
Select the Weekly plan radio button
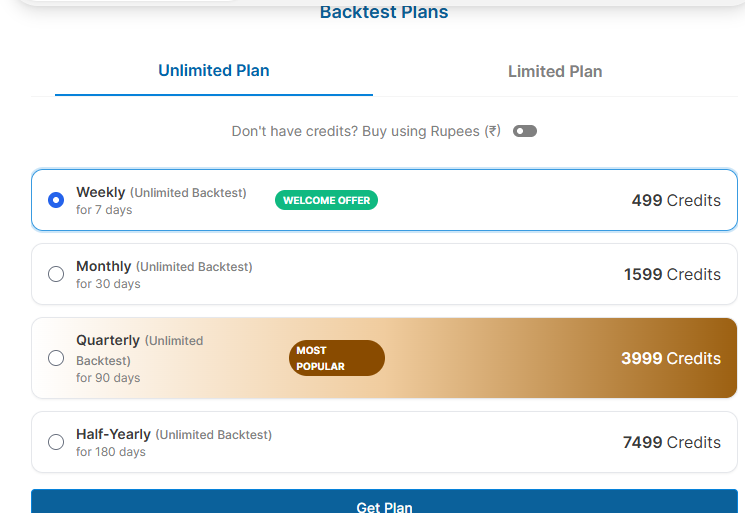click(56, 200)
